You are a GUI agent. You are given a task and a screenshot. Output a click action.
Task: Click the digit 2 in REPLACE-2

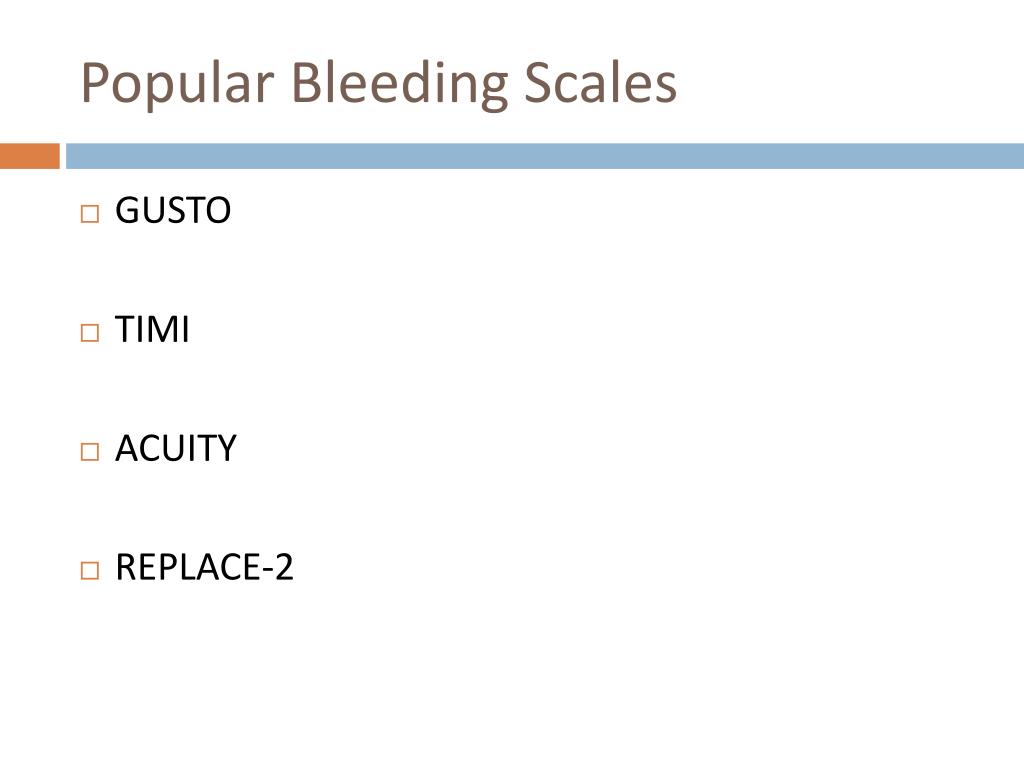tap(284, 567)
